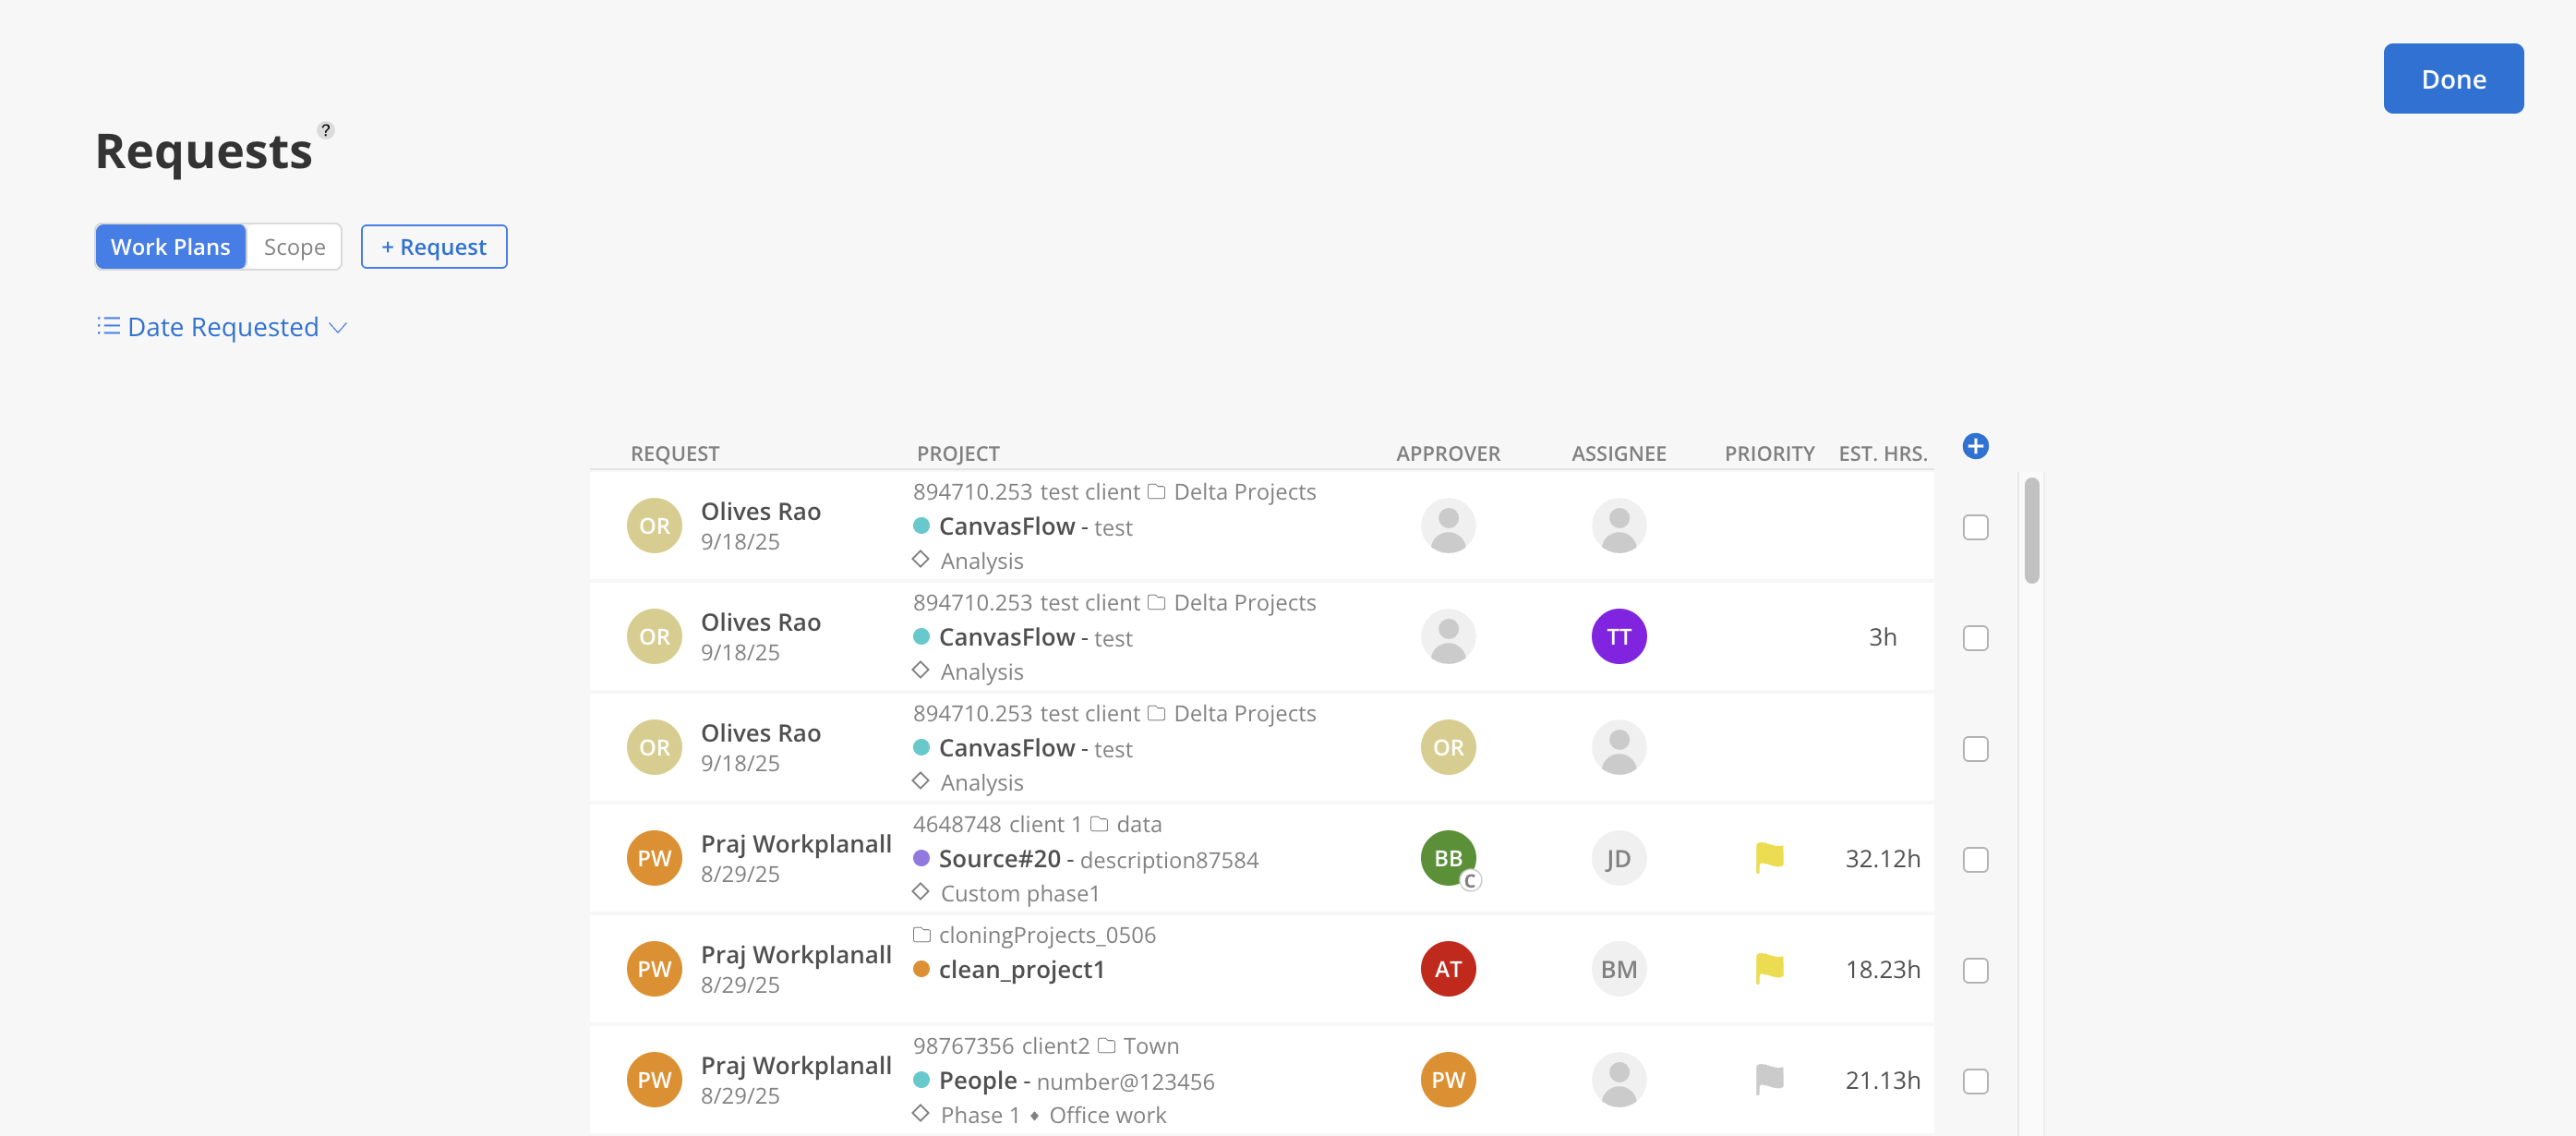Click the cloningProjects_0506 folder label

click(1046, 936)
